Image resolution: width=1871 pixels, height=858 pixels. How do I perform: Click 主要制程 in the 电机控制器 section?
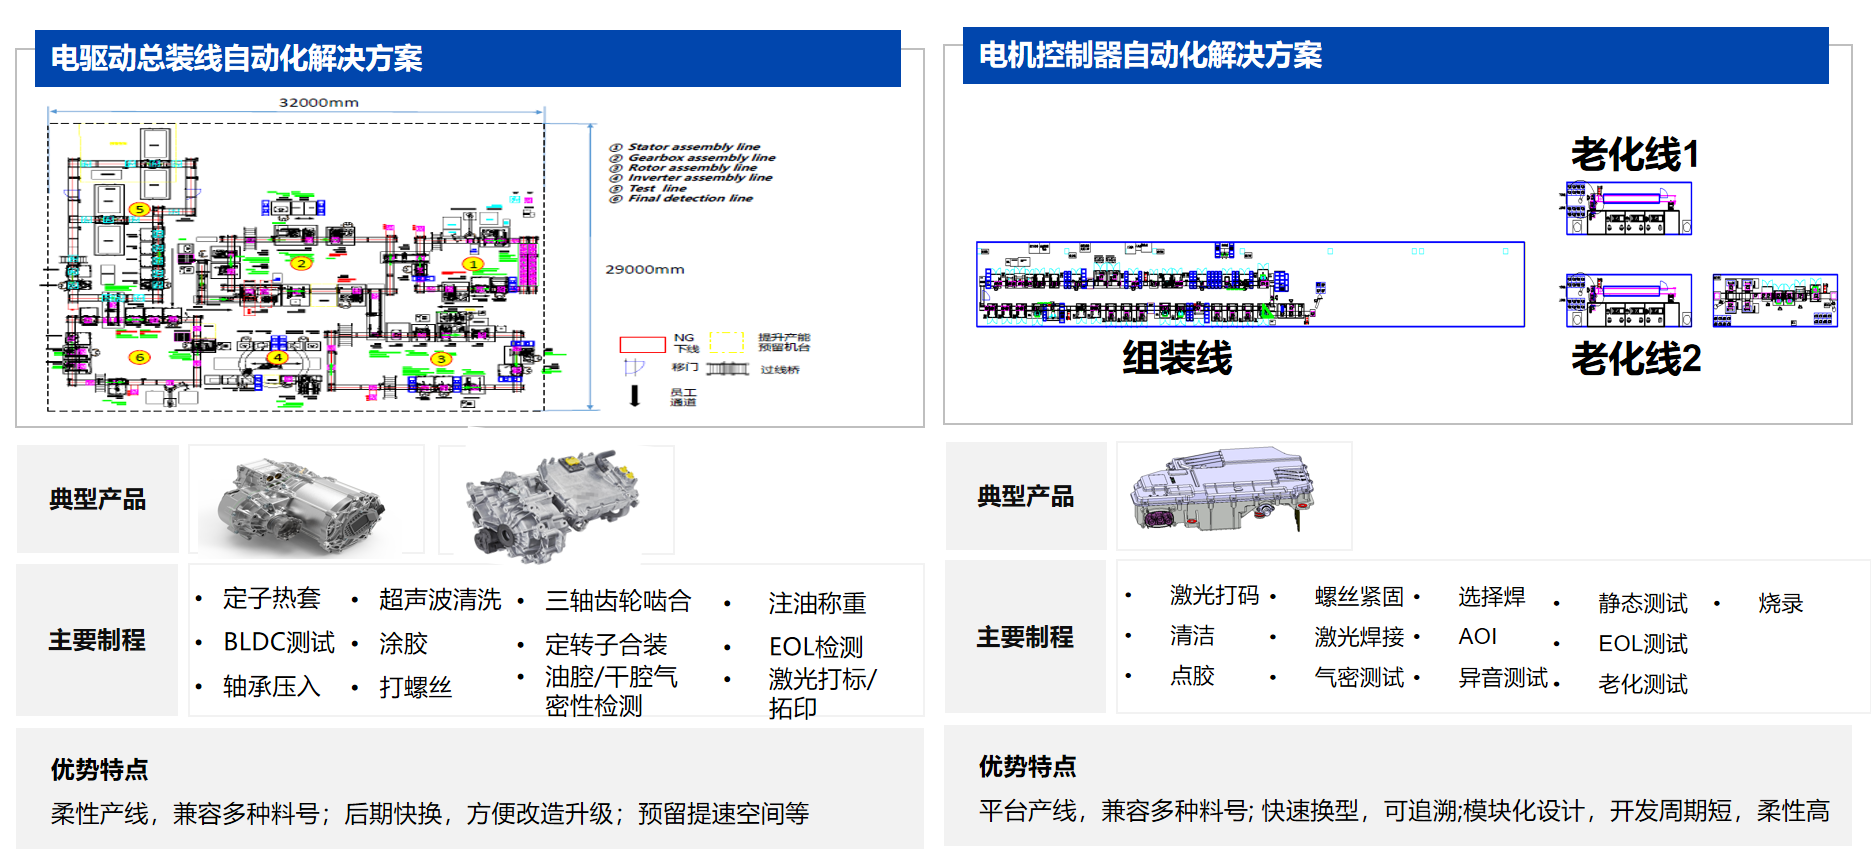click(x=1026, y=637)
